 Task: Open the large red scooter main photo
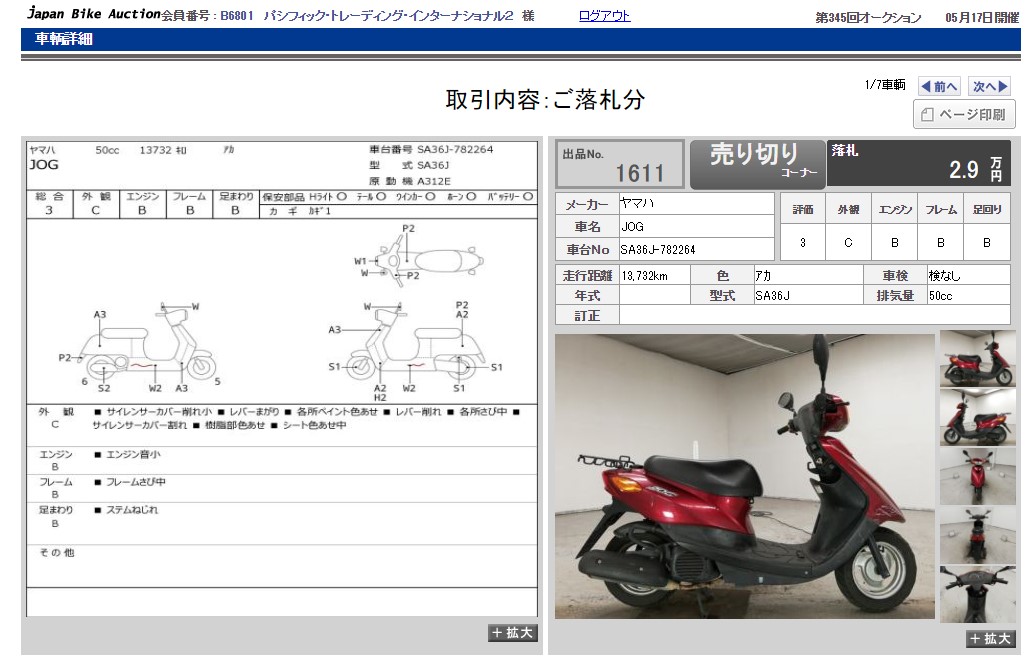pos(744,476)
